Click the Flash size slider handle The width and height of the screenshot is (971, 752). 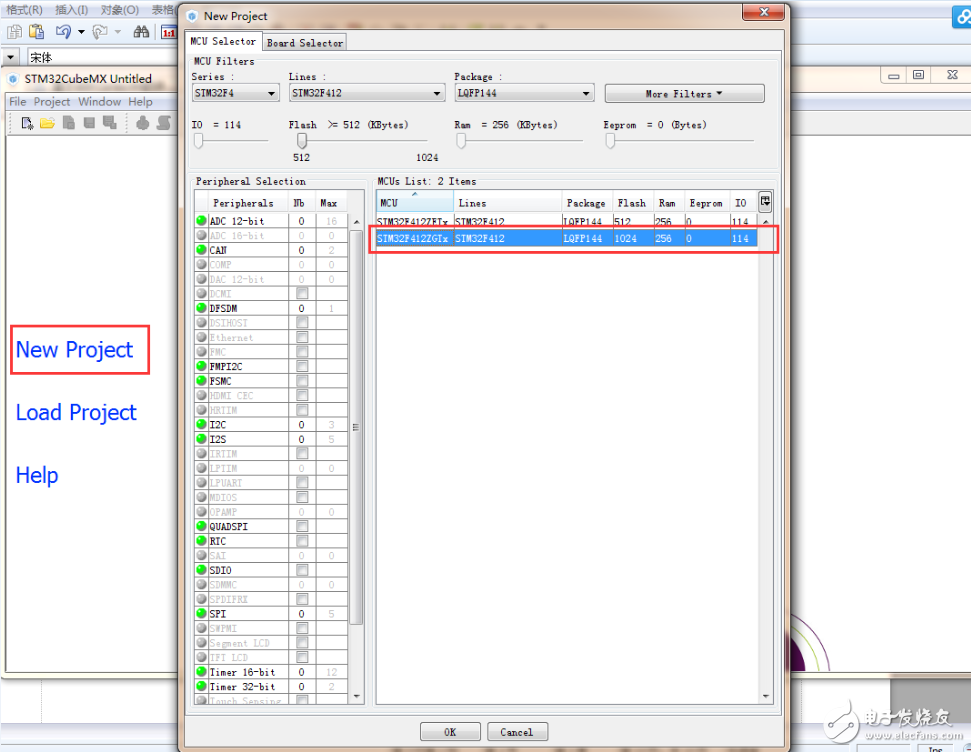[x=302, y=141]
